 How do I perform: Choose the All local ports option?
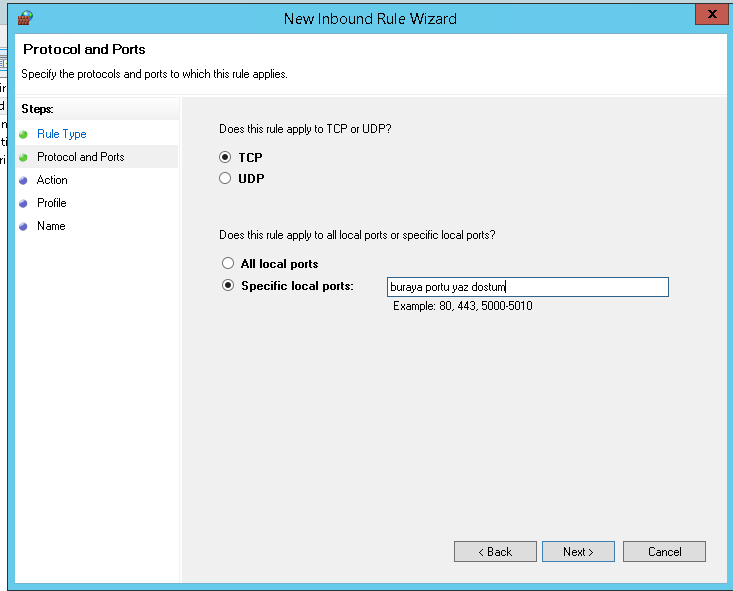click(228, 263)
